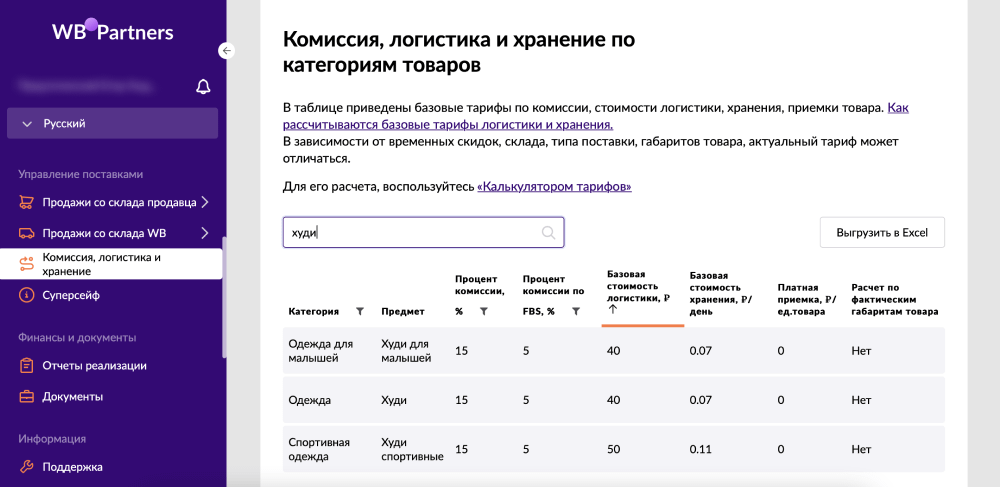Image resolution: width=1000 pixels, height=487 pixels.
Task: Click the WB Partners logo
Action: pos(113,31)
